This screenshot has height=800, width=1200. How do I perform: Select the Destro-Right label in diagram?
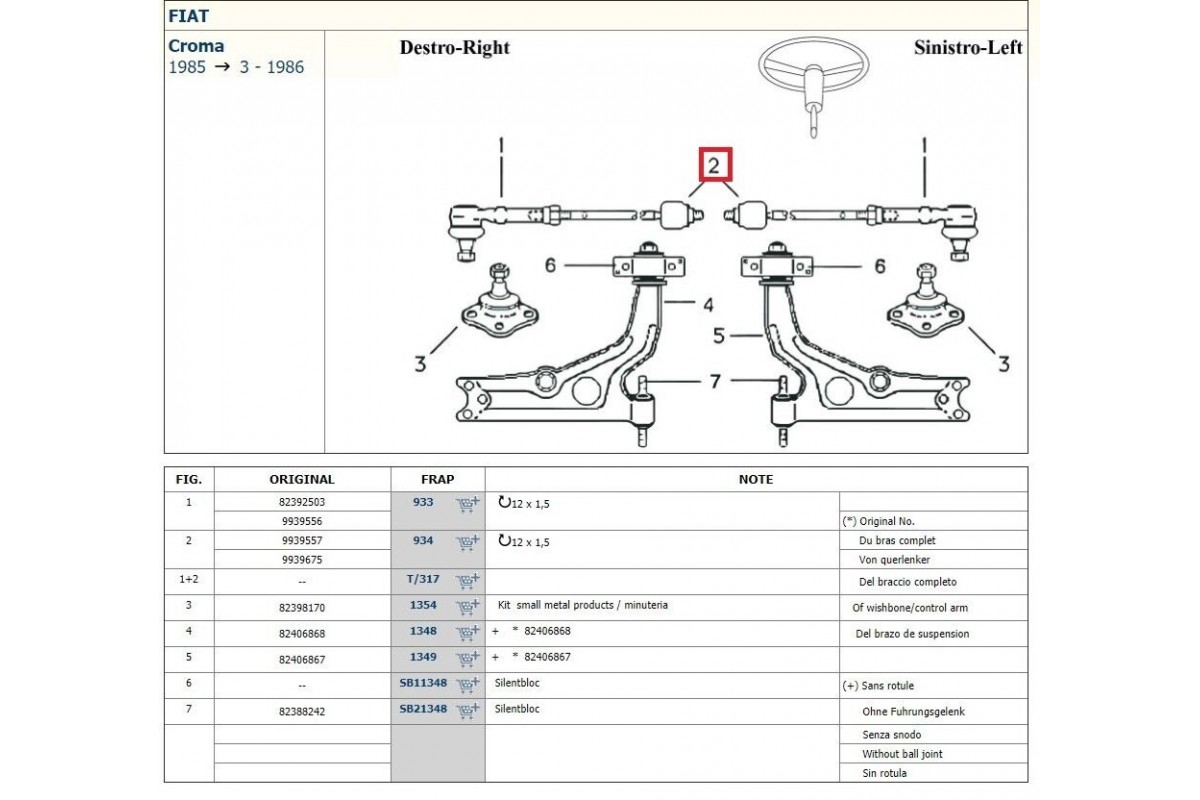(455, 47)
